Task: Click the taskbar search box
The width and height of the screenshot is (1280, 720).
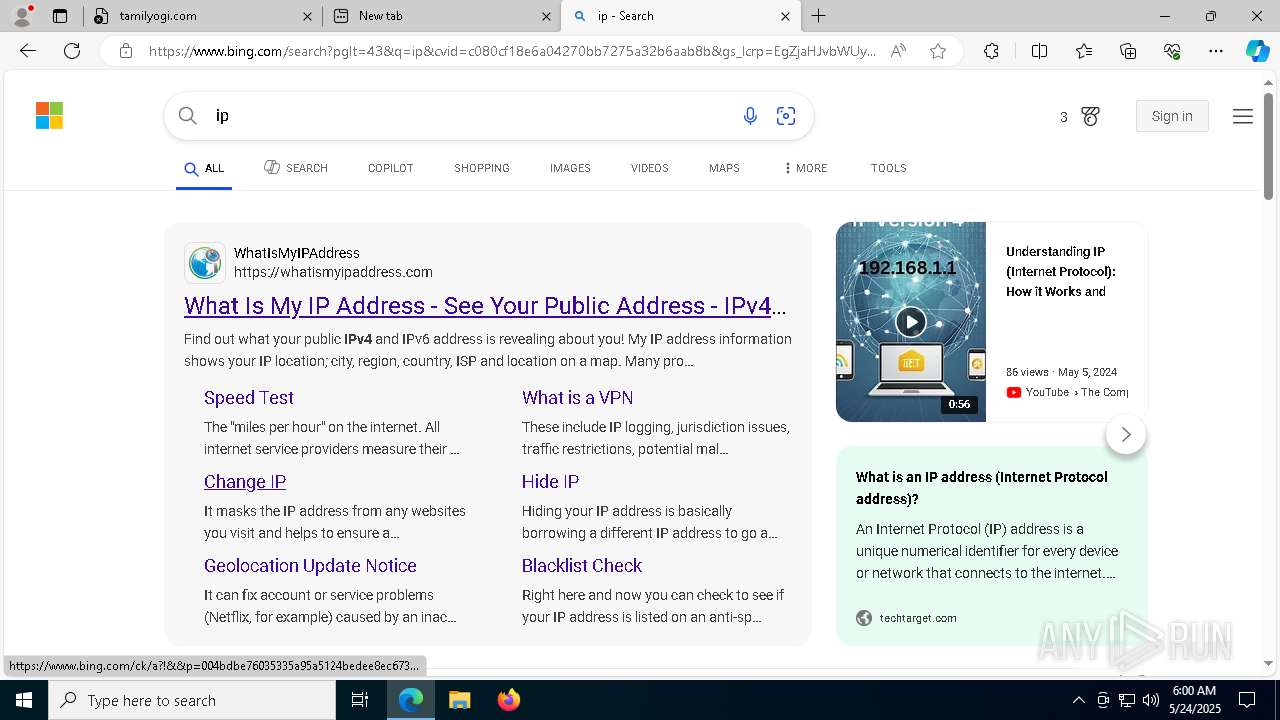Action: click(192, 700)
